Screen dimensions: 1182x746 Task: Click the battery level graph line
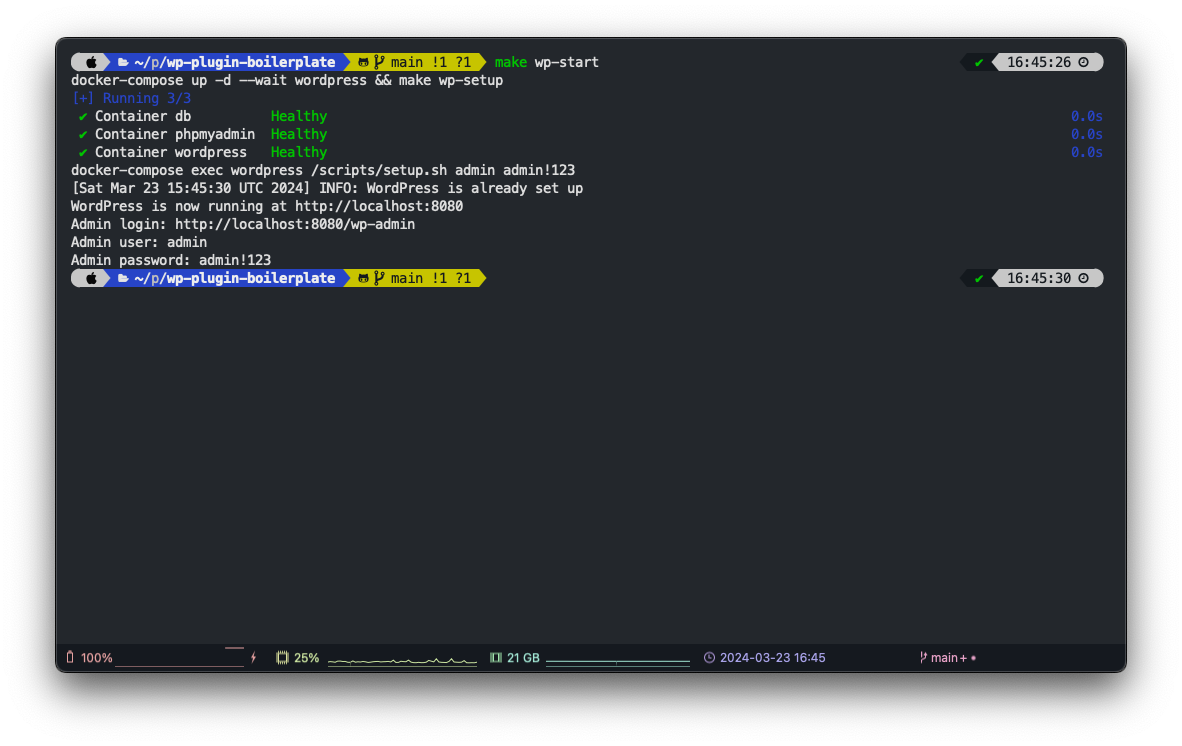tap(179, 657)
